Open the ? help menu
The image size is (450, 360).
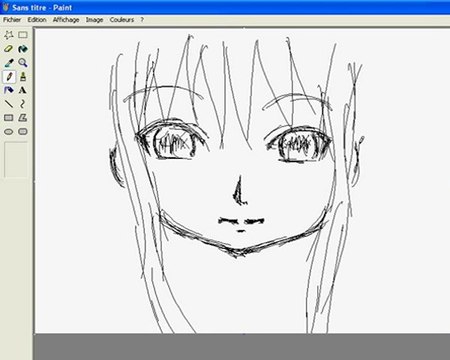pos(142,20)
